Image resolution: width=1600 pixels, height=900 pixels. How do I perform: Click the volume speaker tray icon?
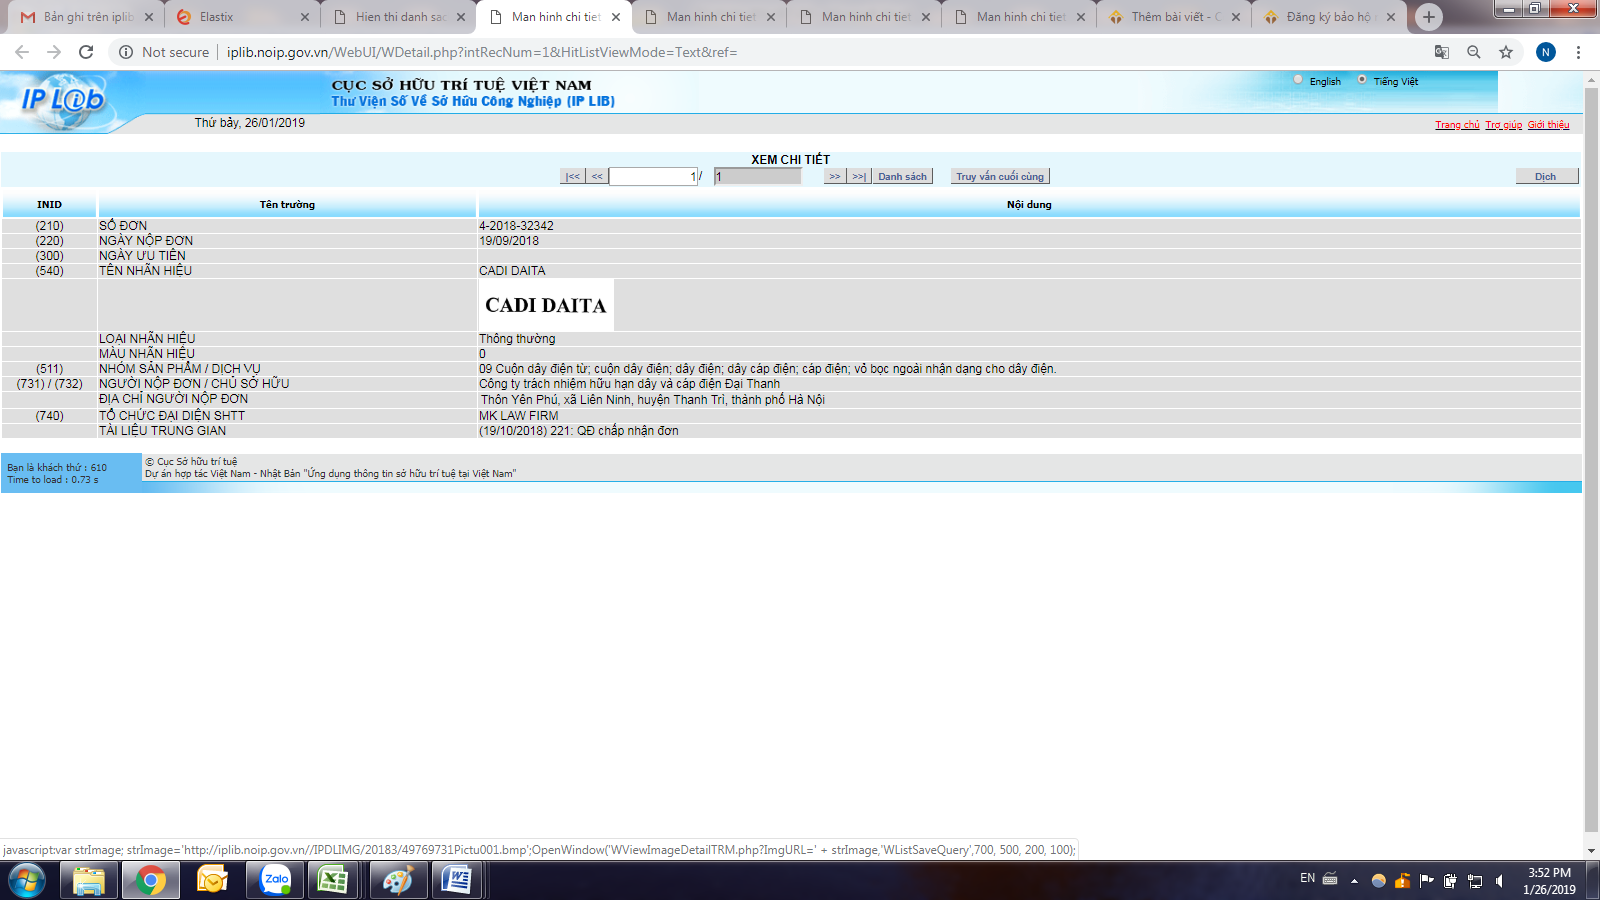click(x=1499, y=881)
